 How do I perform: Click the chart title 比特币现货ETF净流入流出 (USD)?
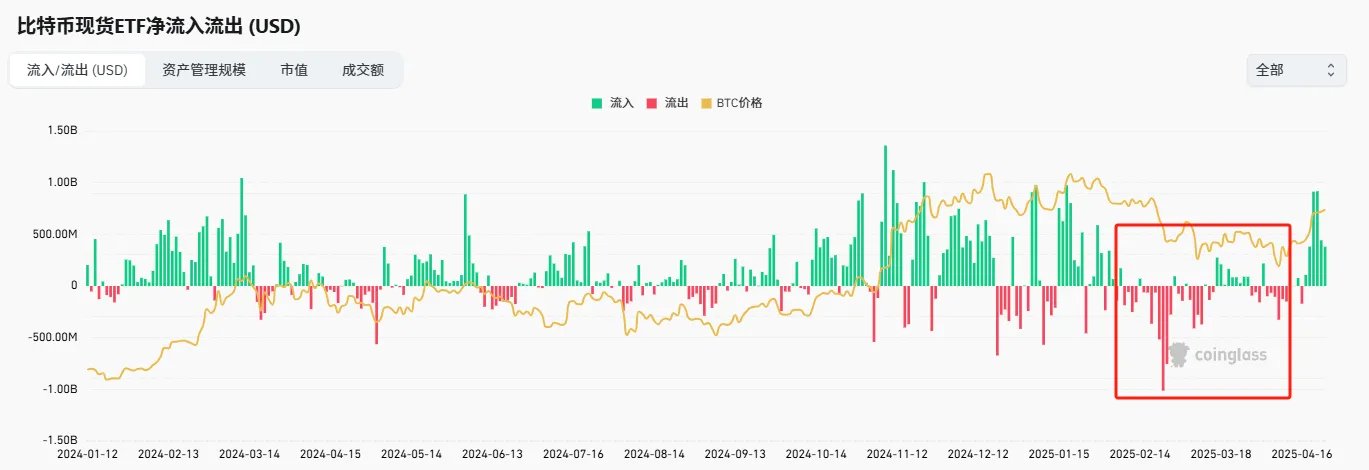(159, 26)
